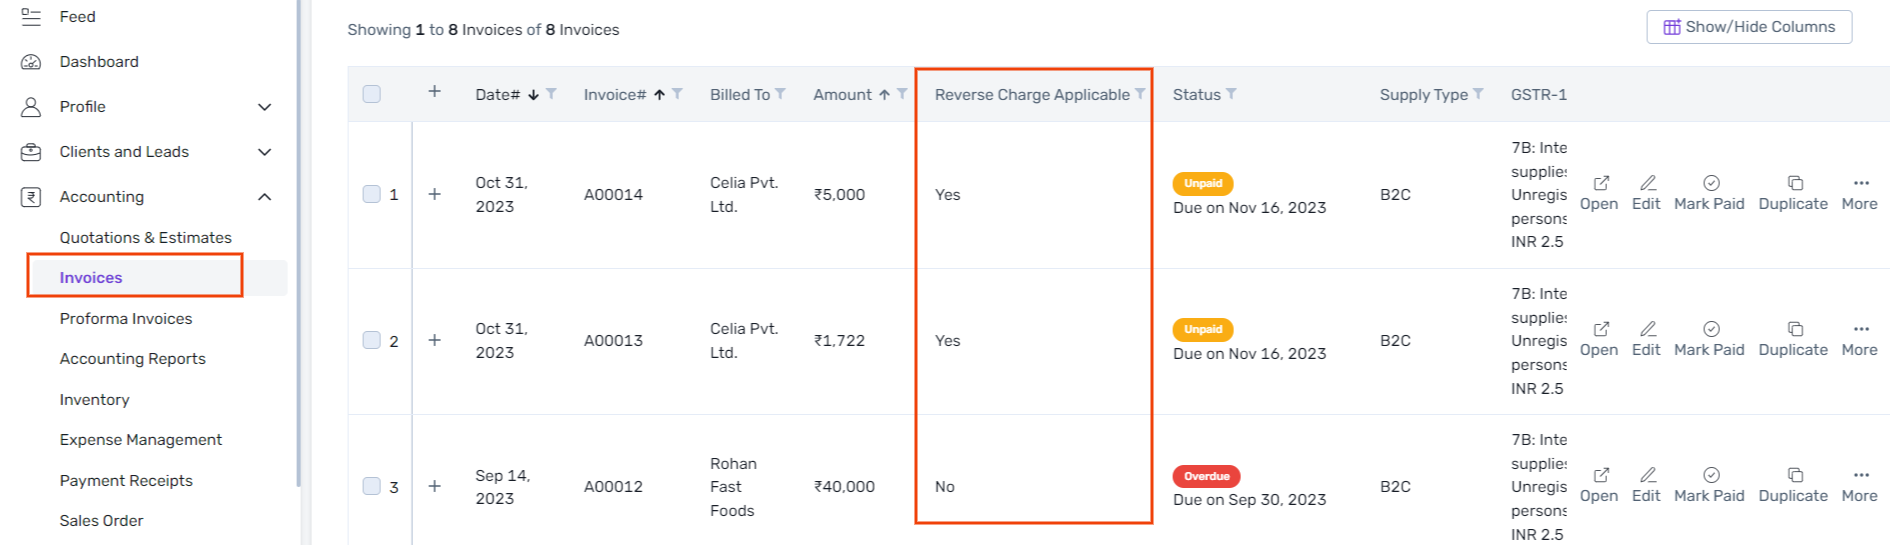This screenshot has width=1890, height=545.
Task: Go to Expense Management
Action: 141,440
